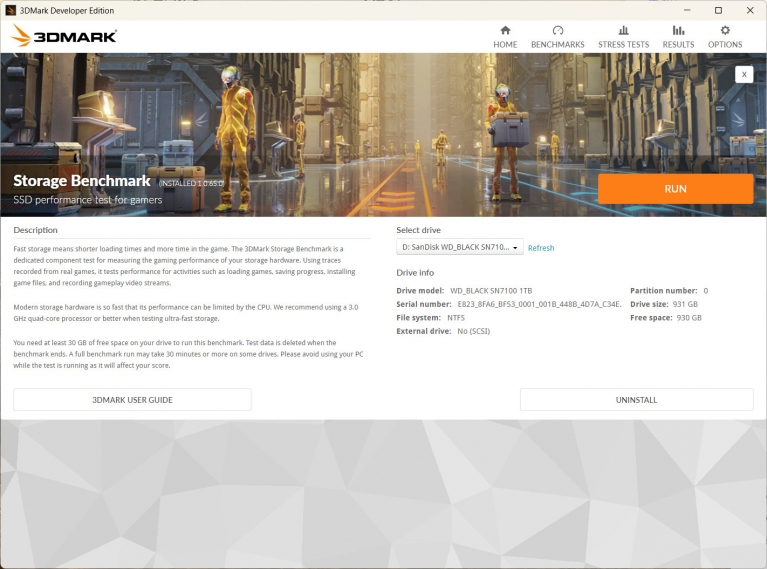Click the BENCHMARKS menu label
Viewport: 767px width, 569px height.
[x=558, y=45]
